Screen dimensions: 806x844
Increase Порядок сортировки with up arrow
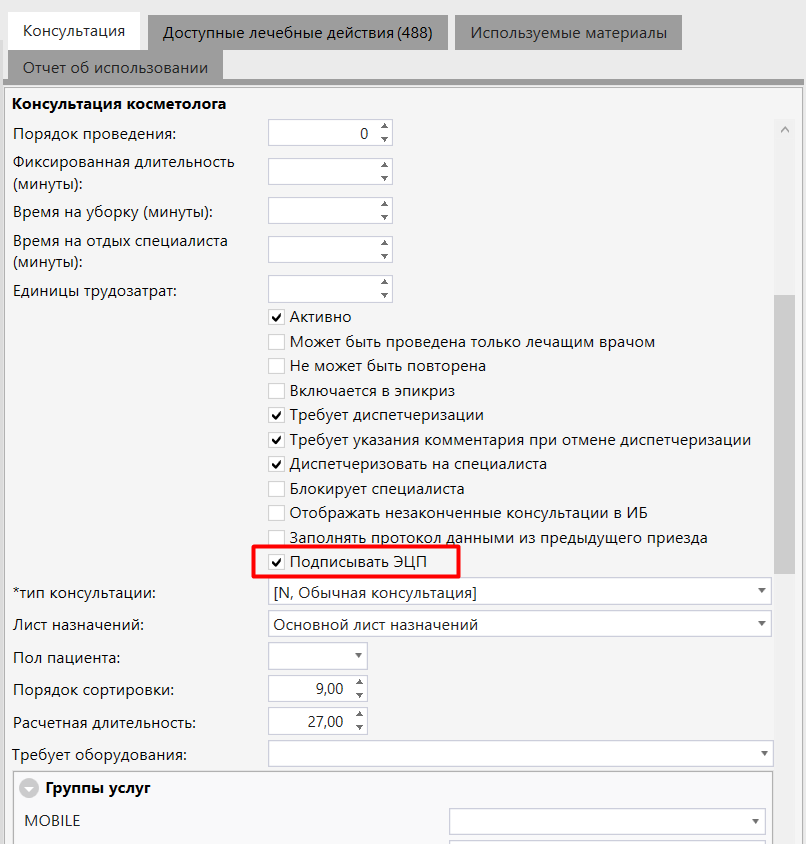[x=360, y=683]
